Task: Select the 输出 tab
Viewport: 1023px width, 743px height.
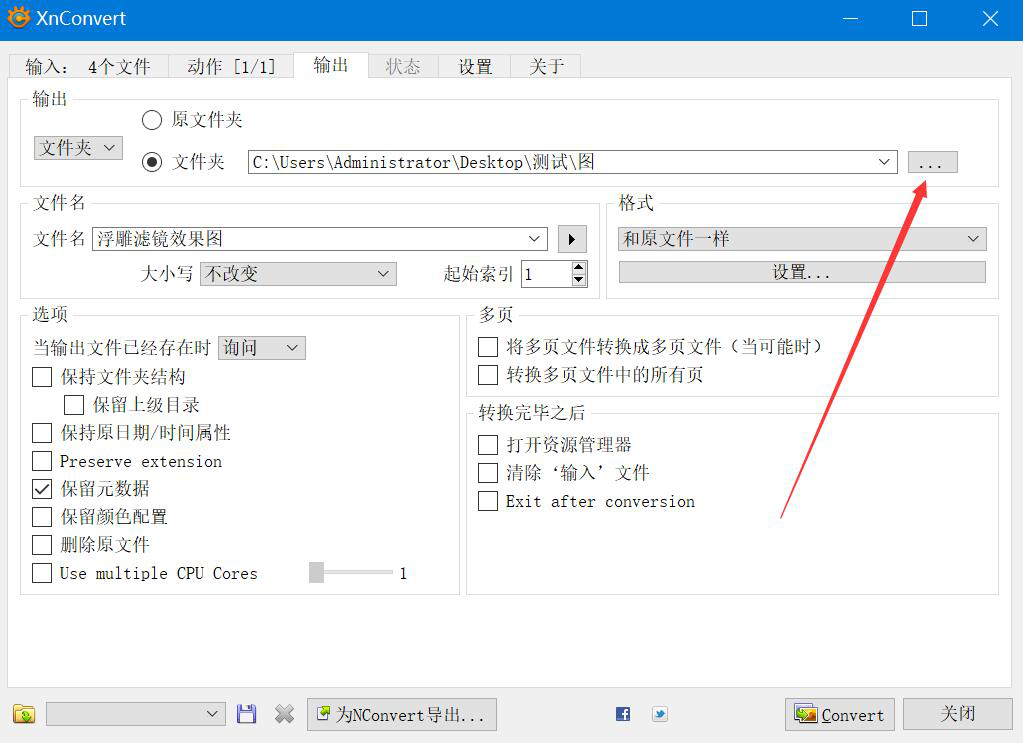Action: [331, 65]
